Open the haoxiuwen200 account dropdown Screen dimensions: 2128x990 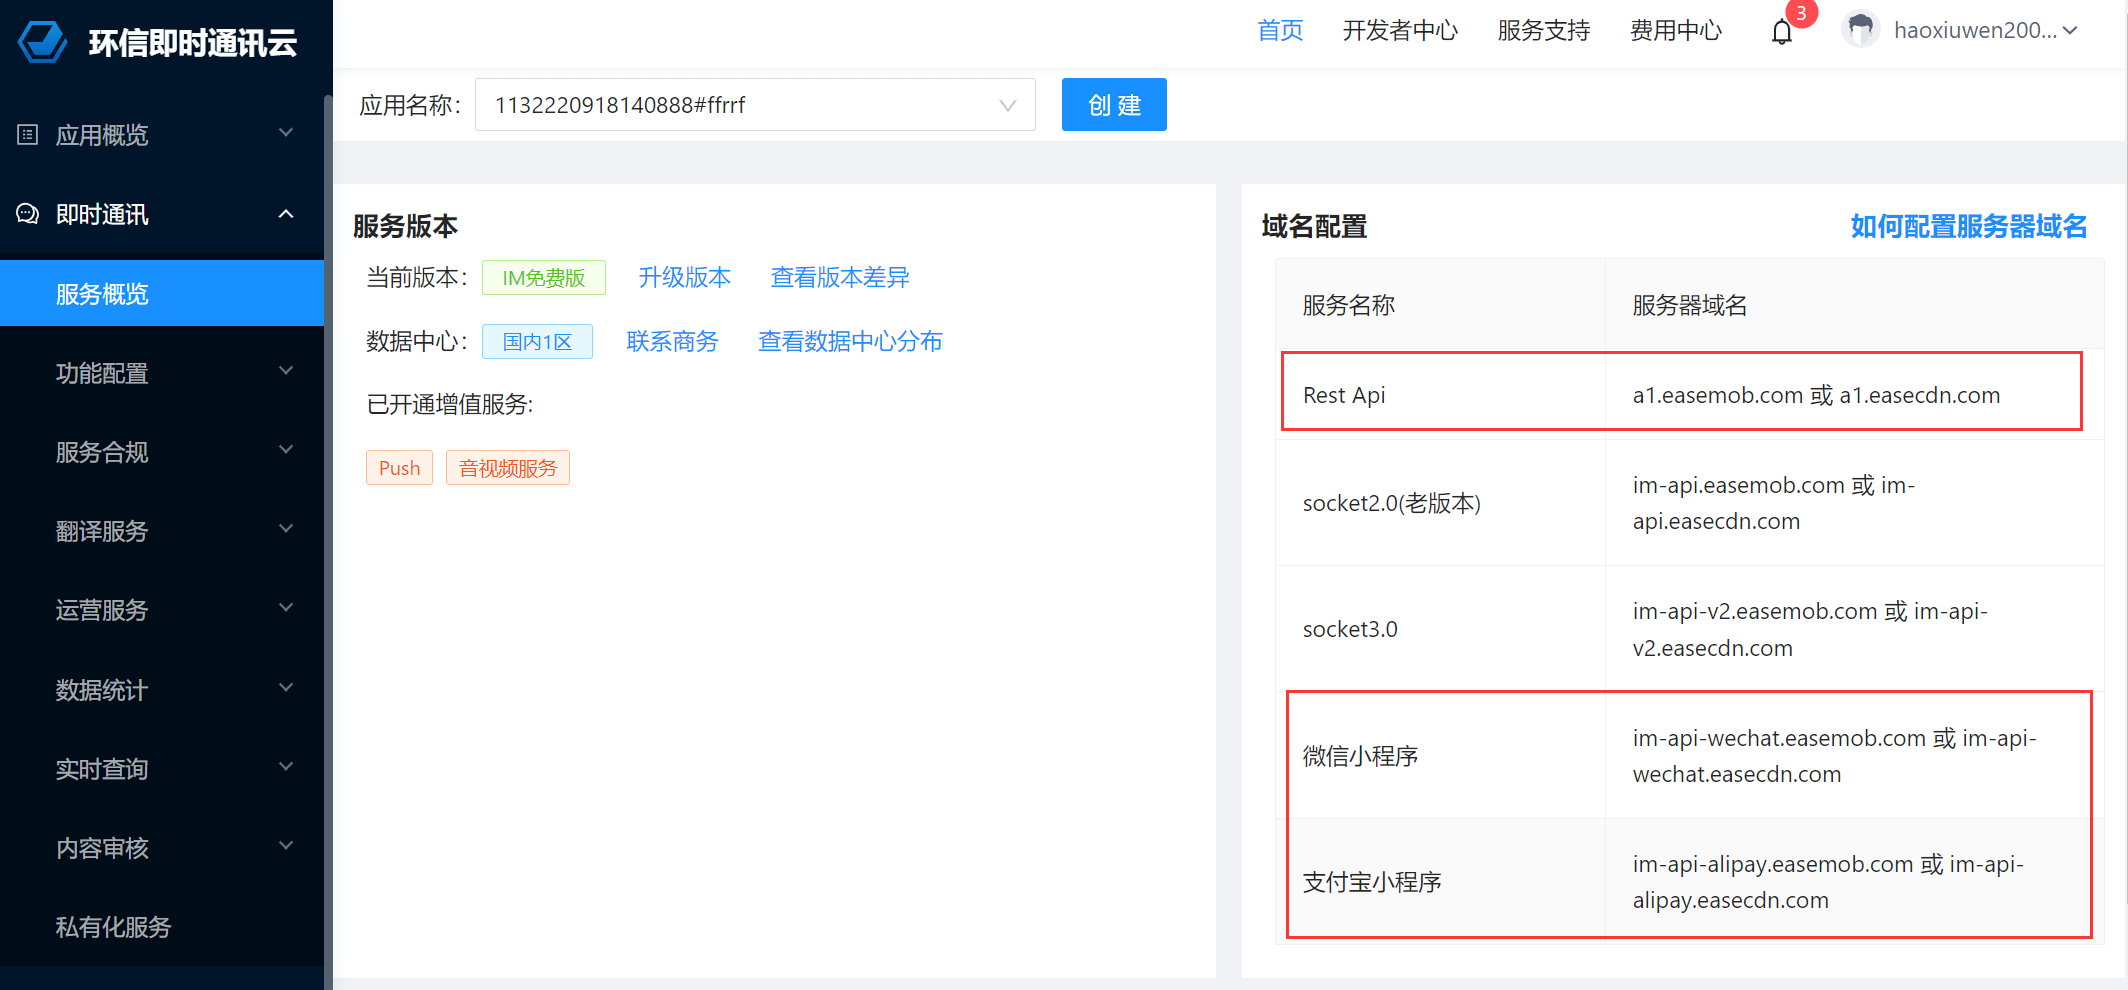click(x=1986, y=30)
